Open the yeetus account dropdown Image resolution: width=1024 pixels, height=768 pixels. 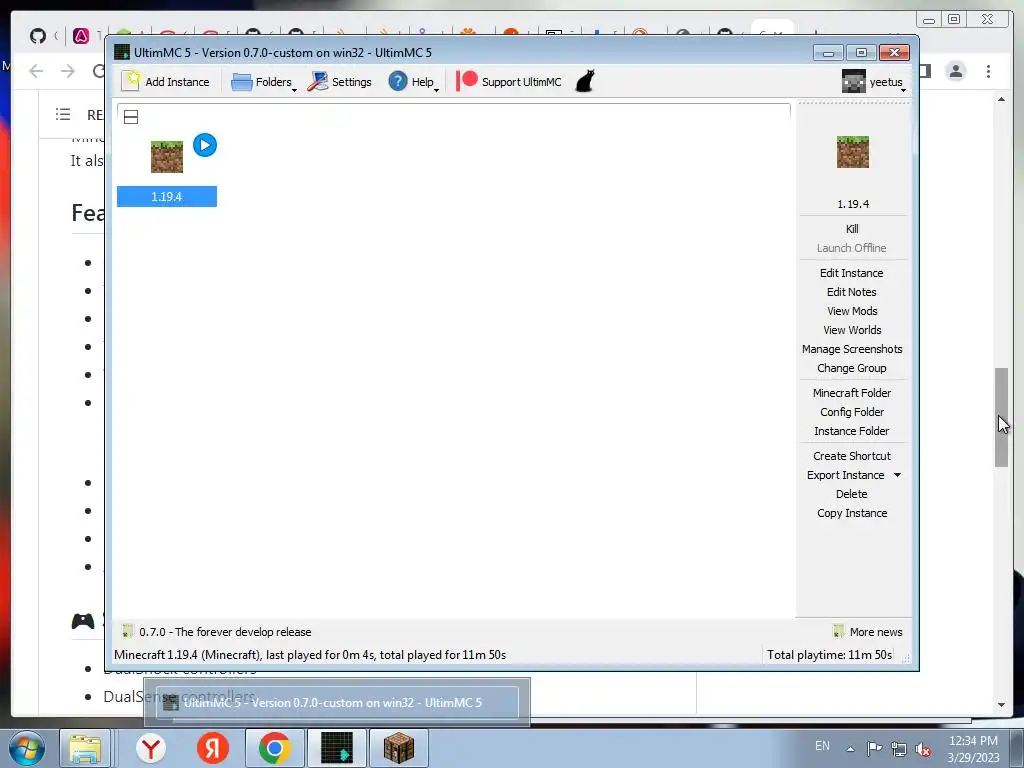point(874,82)
